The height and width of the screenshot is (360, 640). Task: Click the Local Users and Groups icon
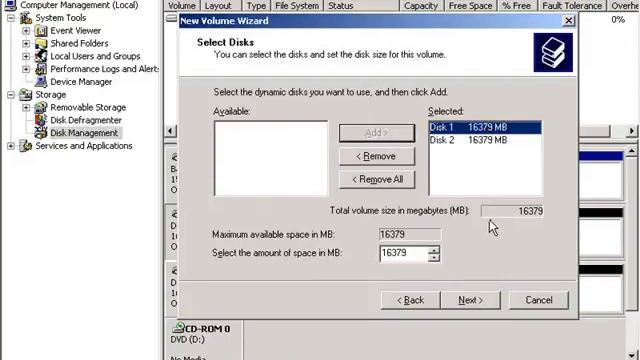(41, 56)
